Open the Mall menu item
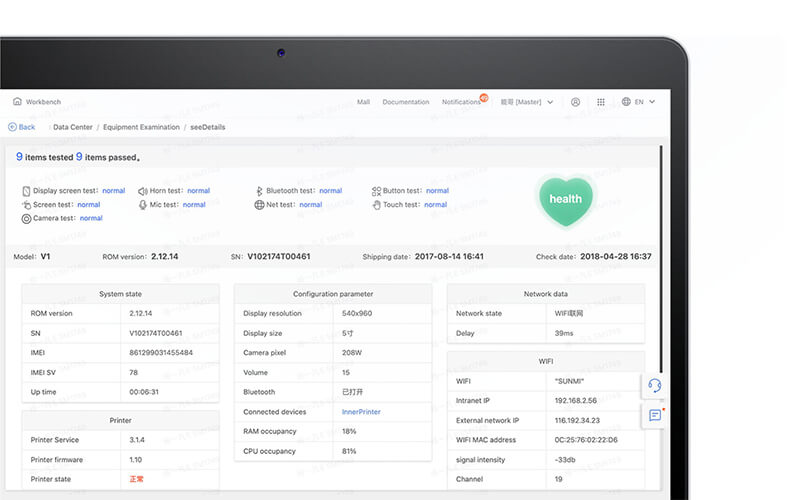This screenshot has width=800, height=500. click(x=363, y=102)
